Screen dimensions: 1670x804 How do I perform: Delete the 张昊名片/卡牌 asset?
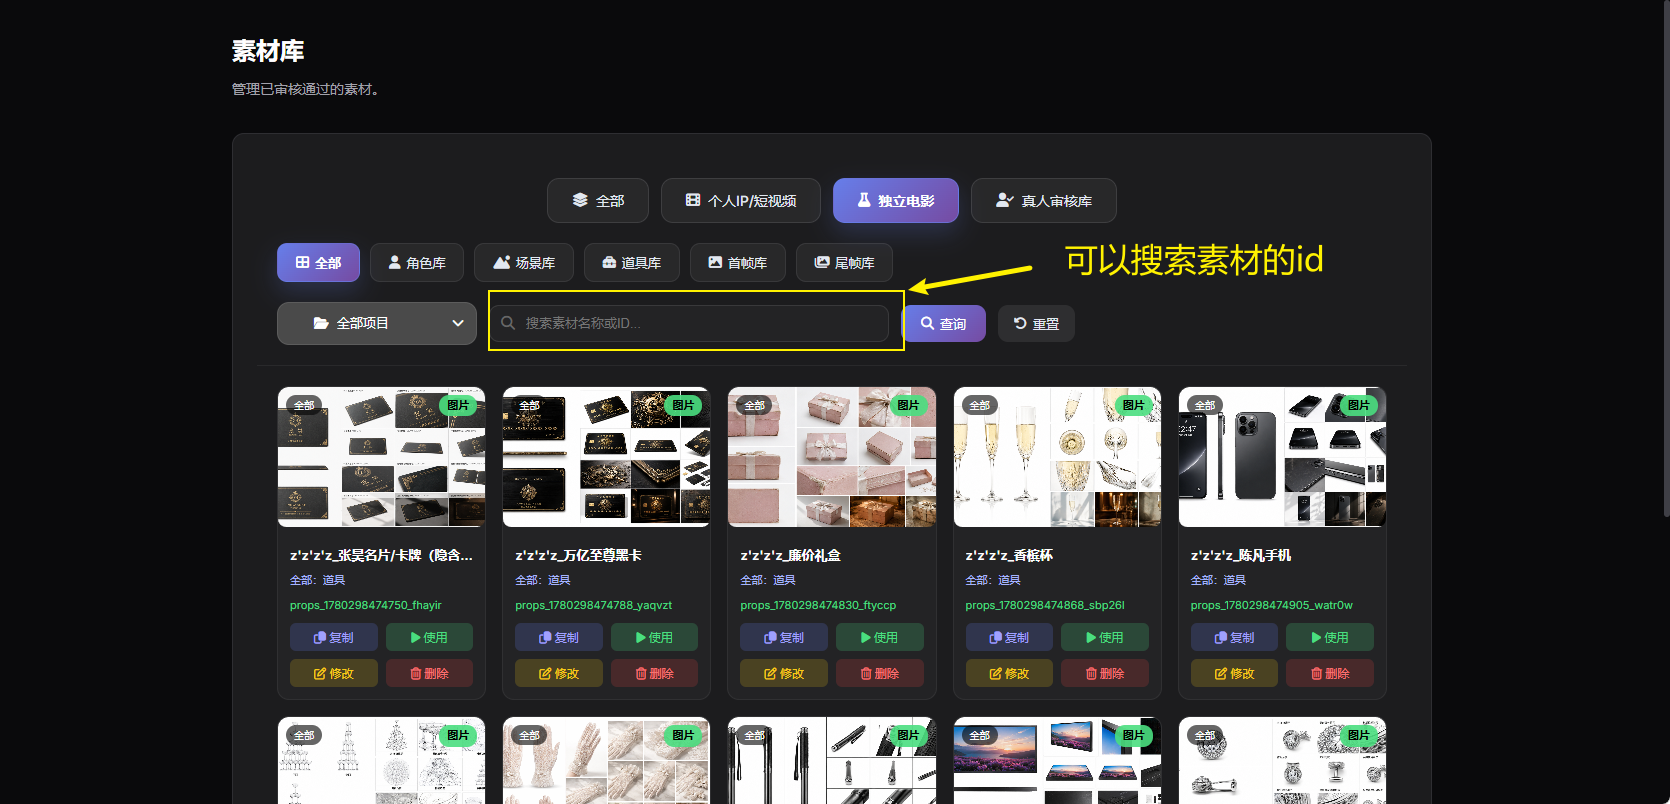point(429,673)
